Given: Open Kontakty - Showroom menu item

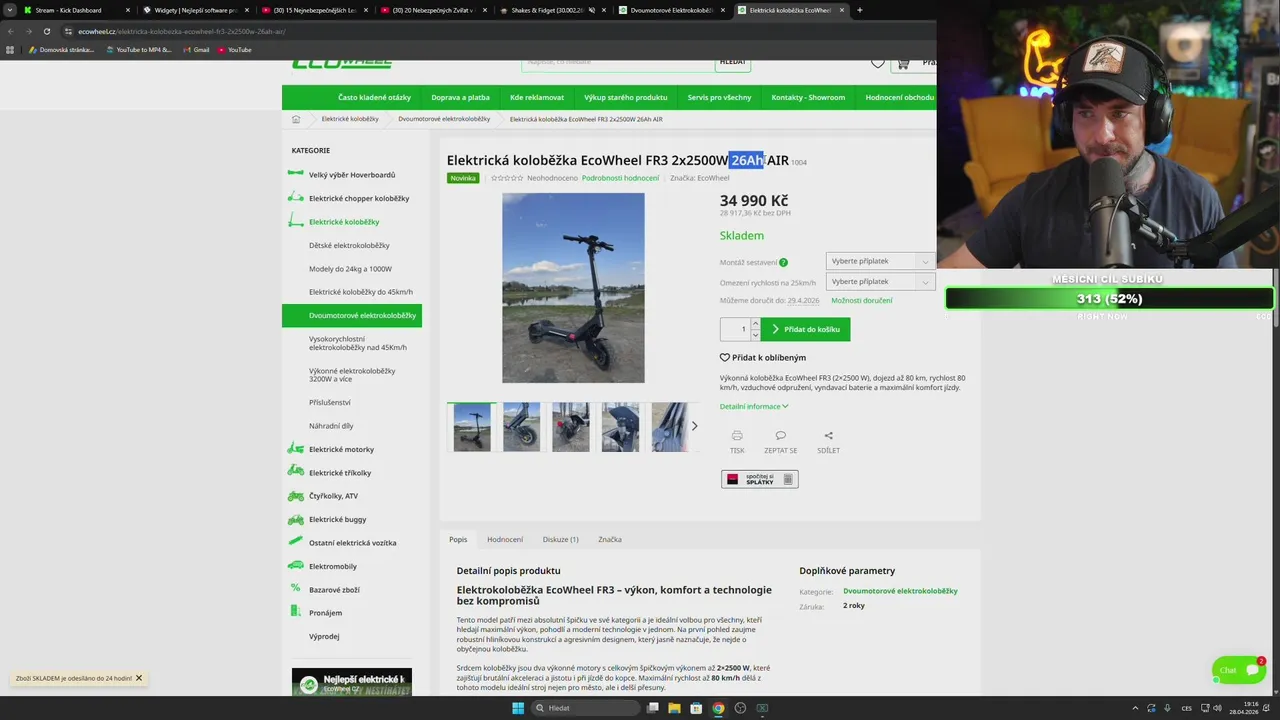Looking at the screenshot, I should (808, 97).
